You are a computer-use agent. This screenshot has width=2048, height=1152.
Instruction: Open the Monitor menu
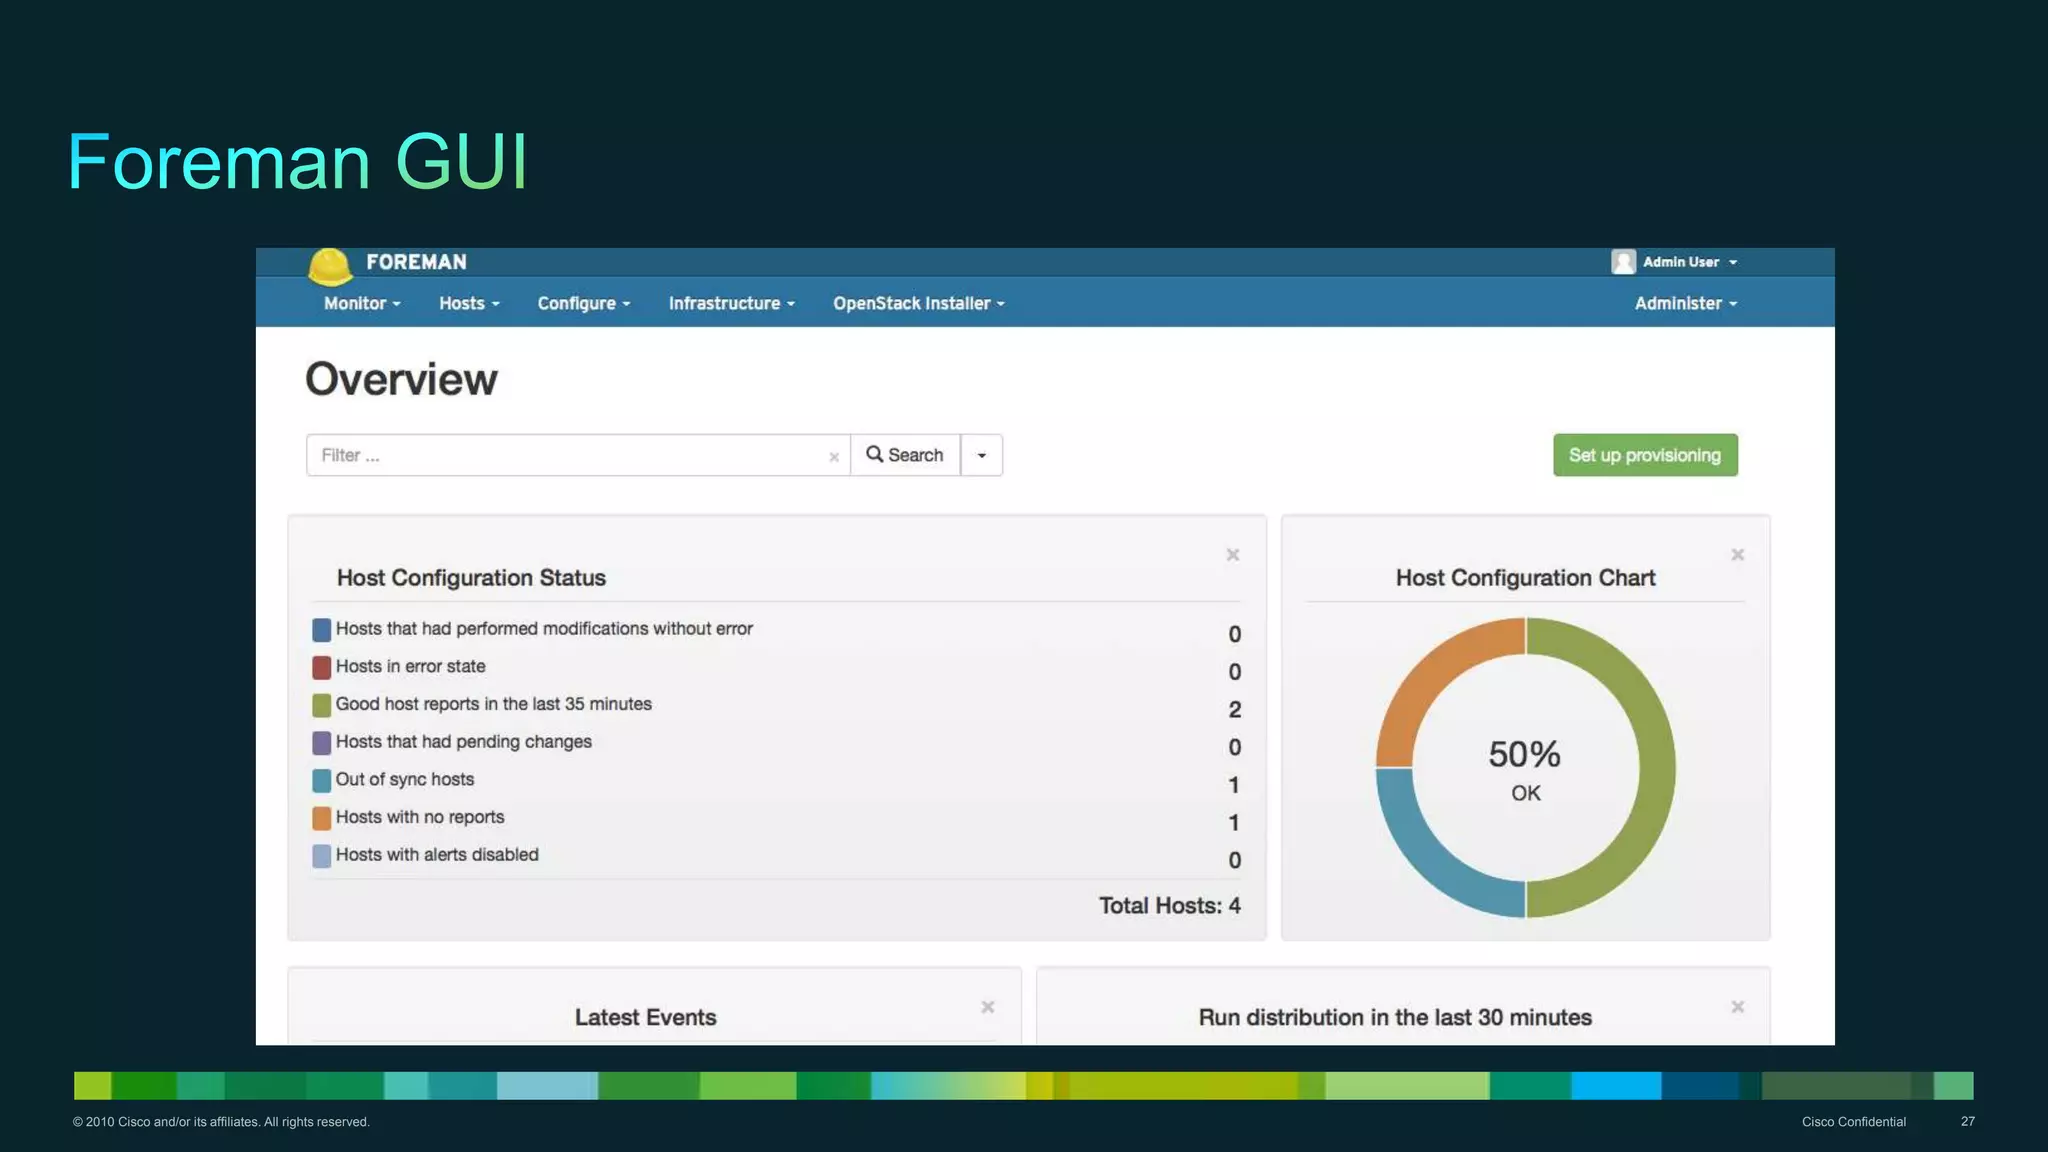point(361,303)
